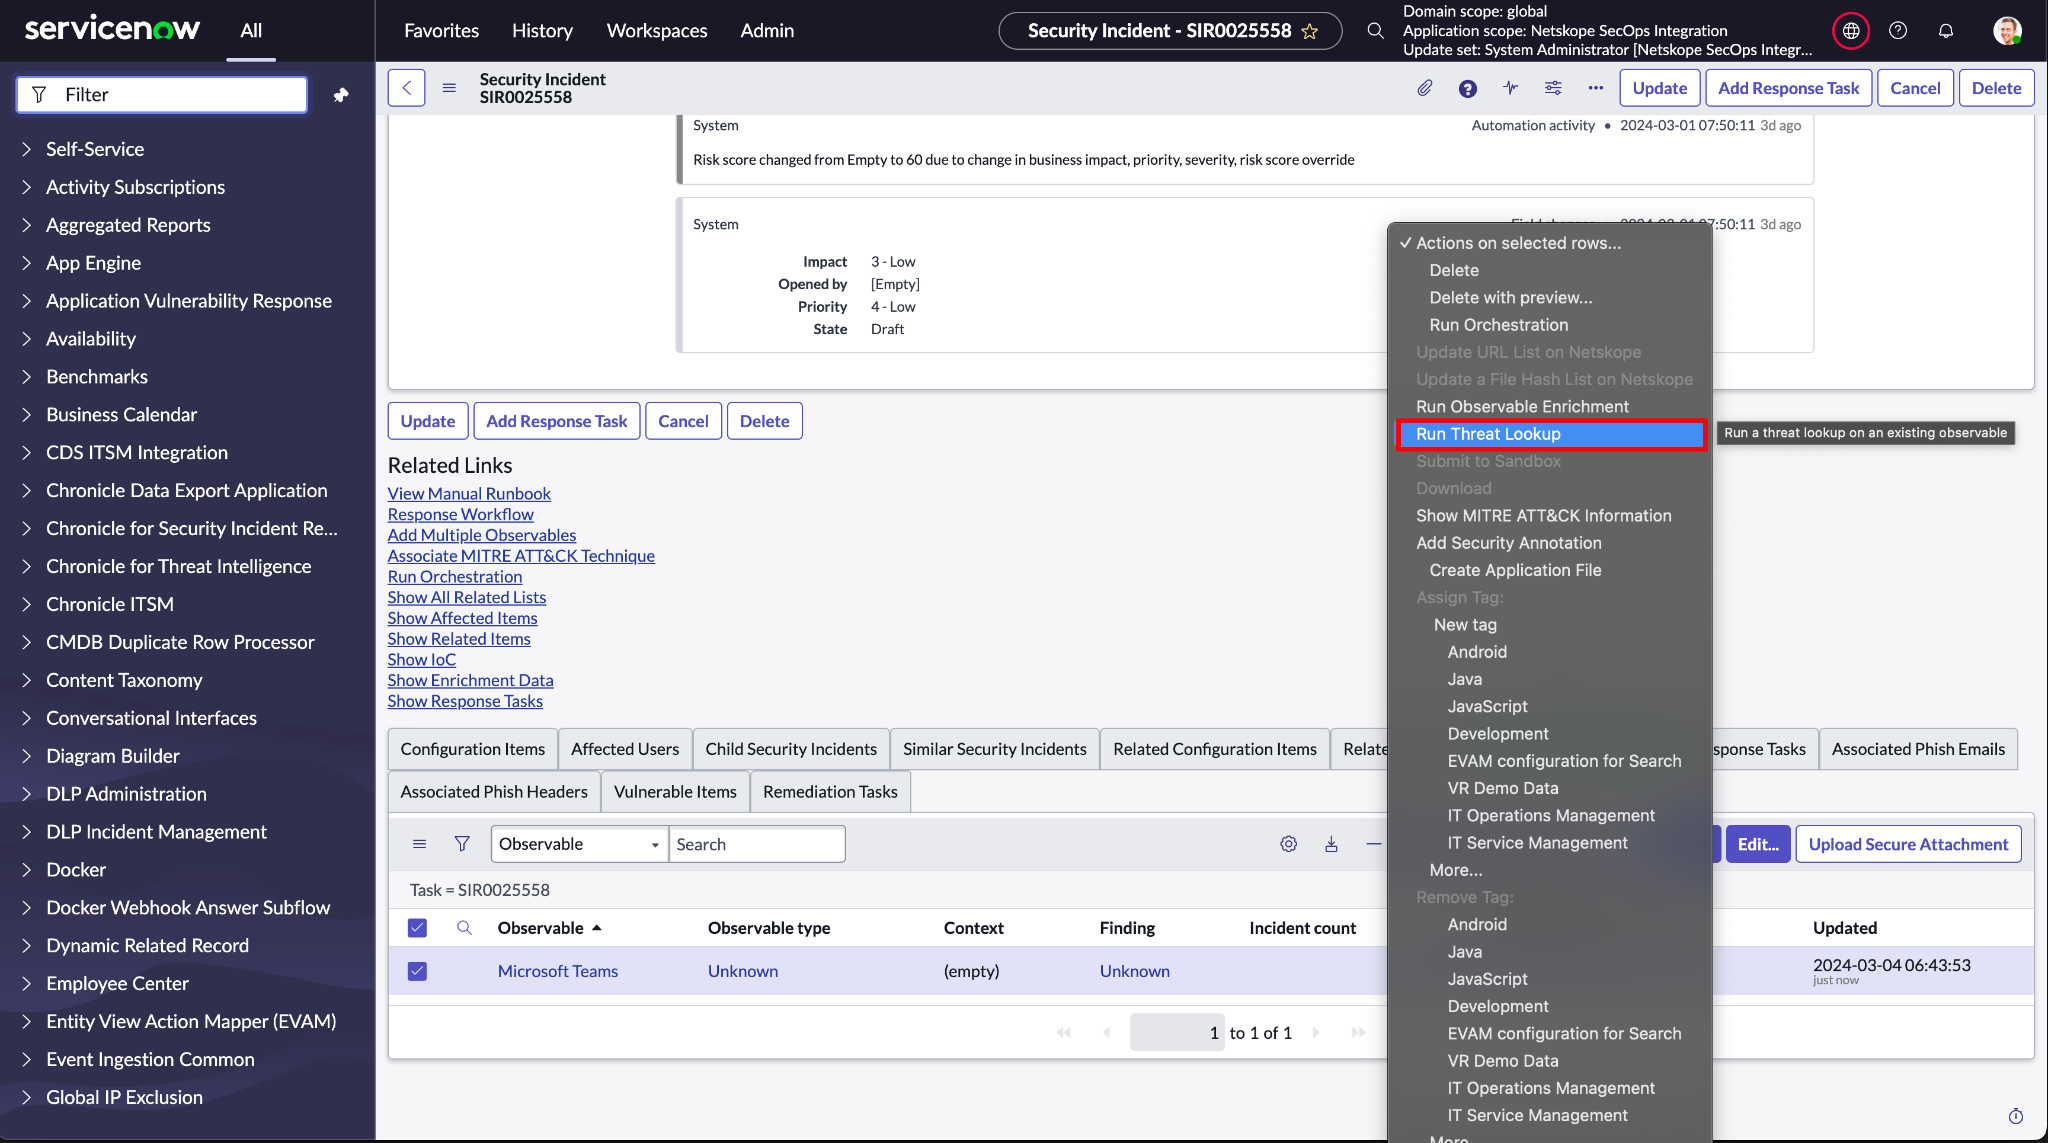The width and height of the screenshot is (2048, 1143).
Task: Click the response time timer icon
Action: pyautogui.click(x=2016, y=1116)
